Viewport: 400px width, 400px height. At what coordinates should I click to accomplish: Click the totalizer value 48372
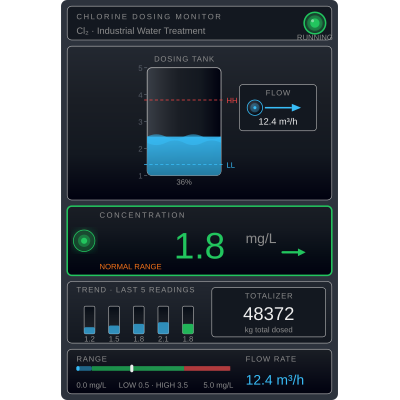click(268, 313)
